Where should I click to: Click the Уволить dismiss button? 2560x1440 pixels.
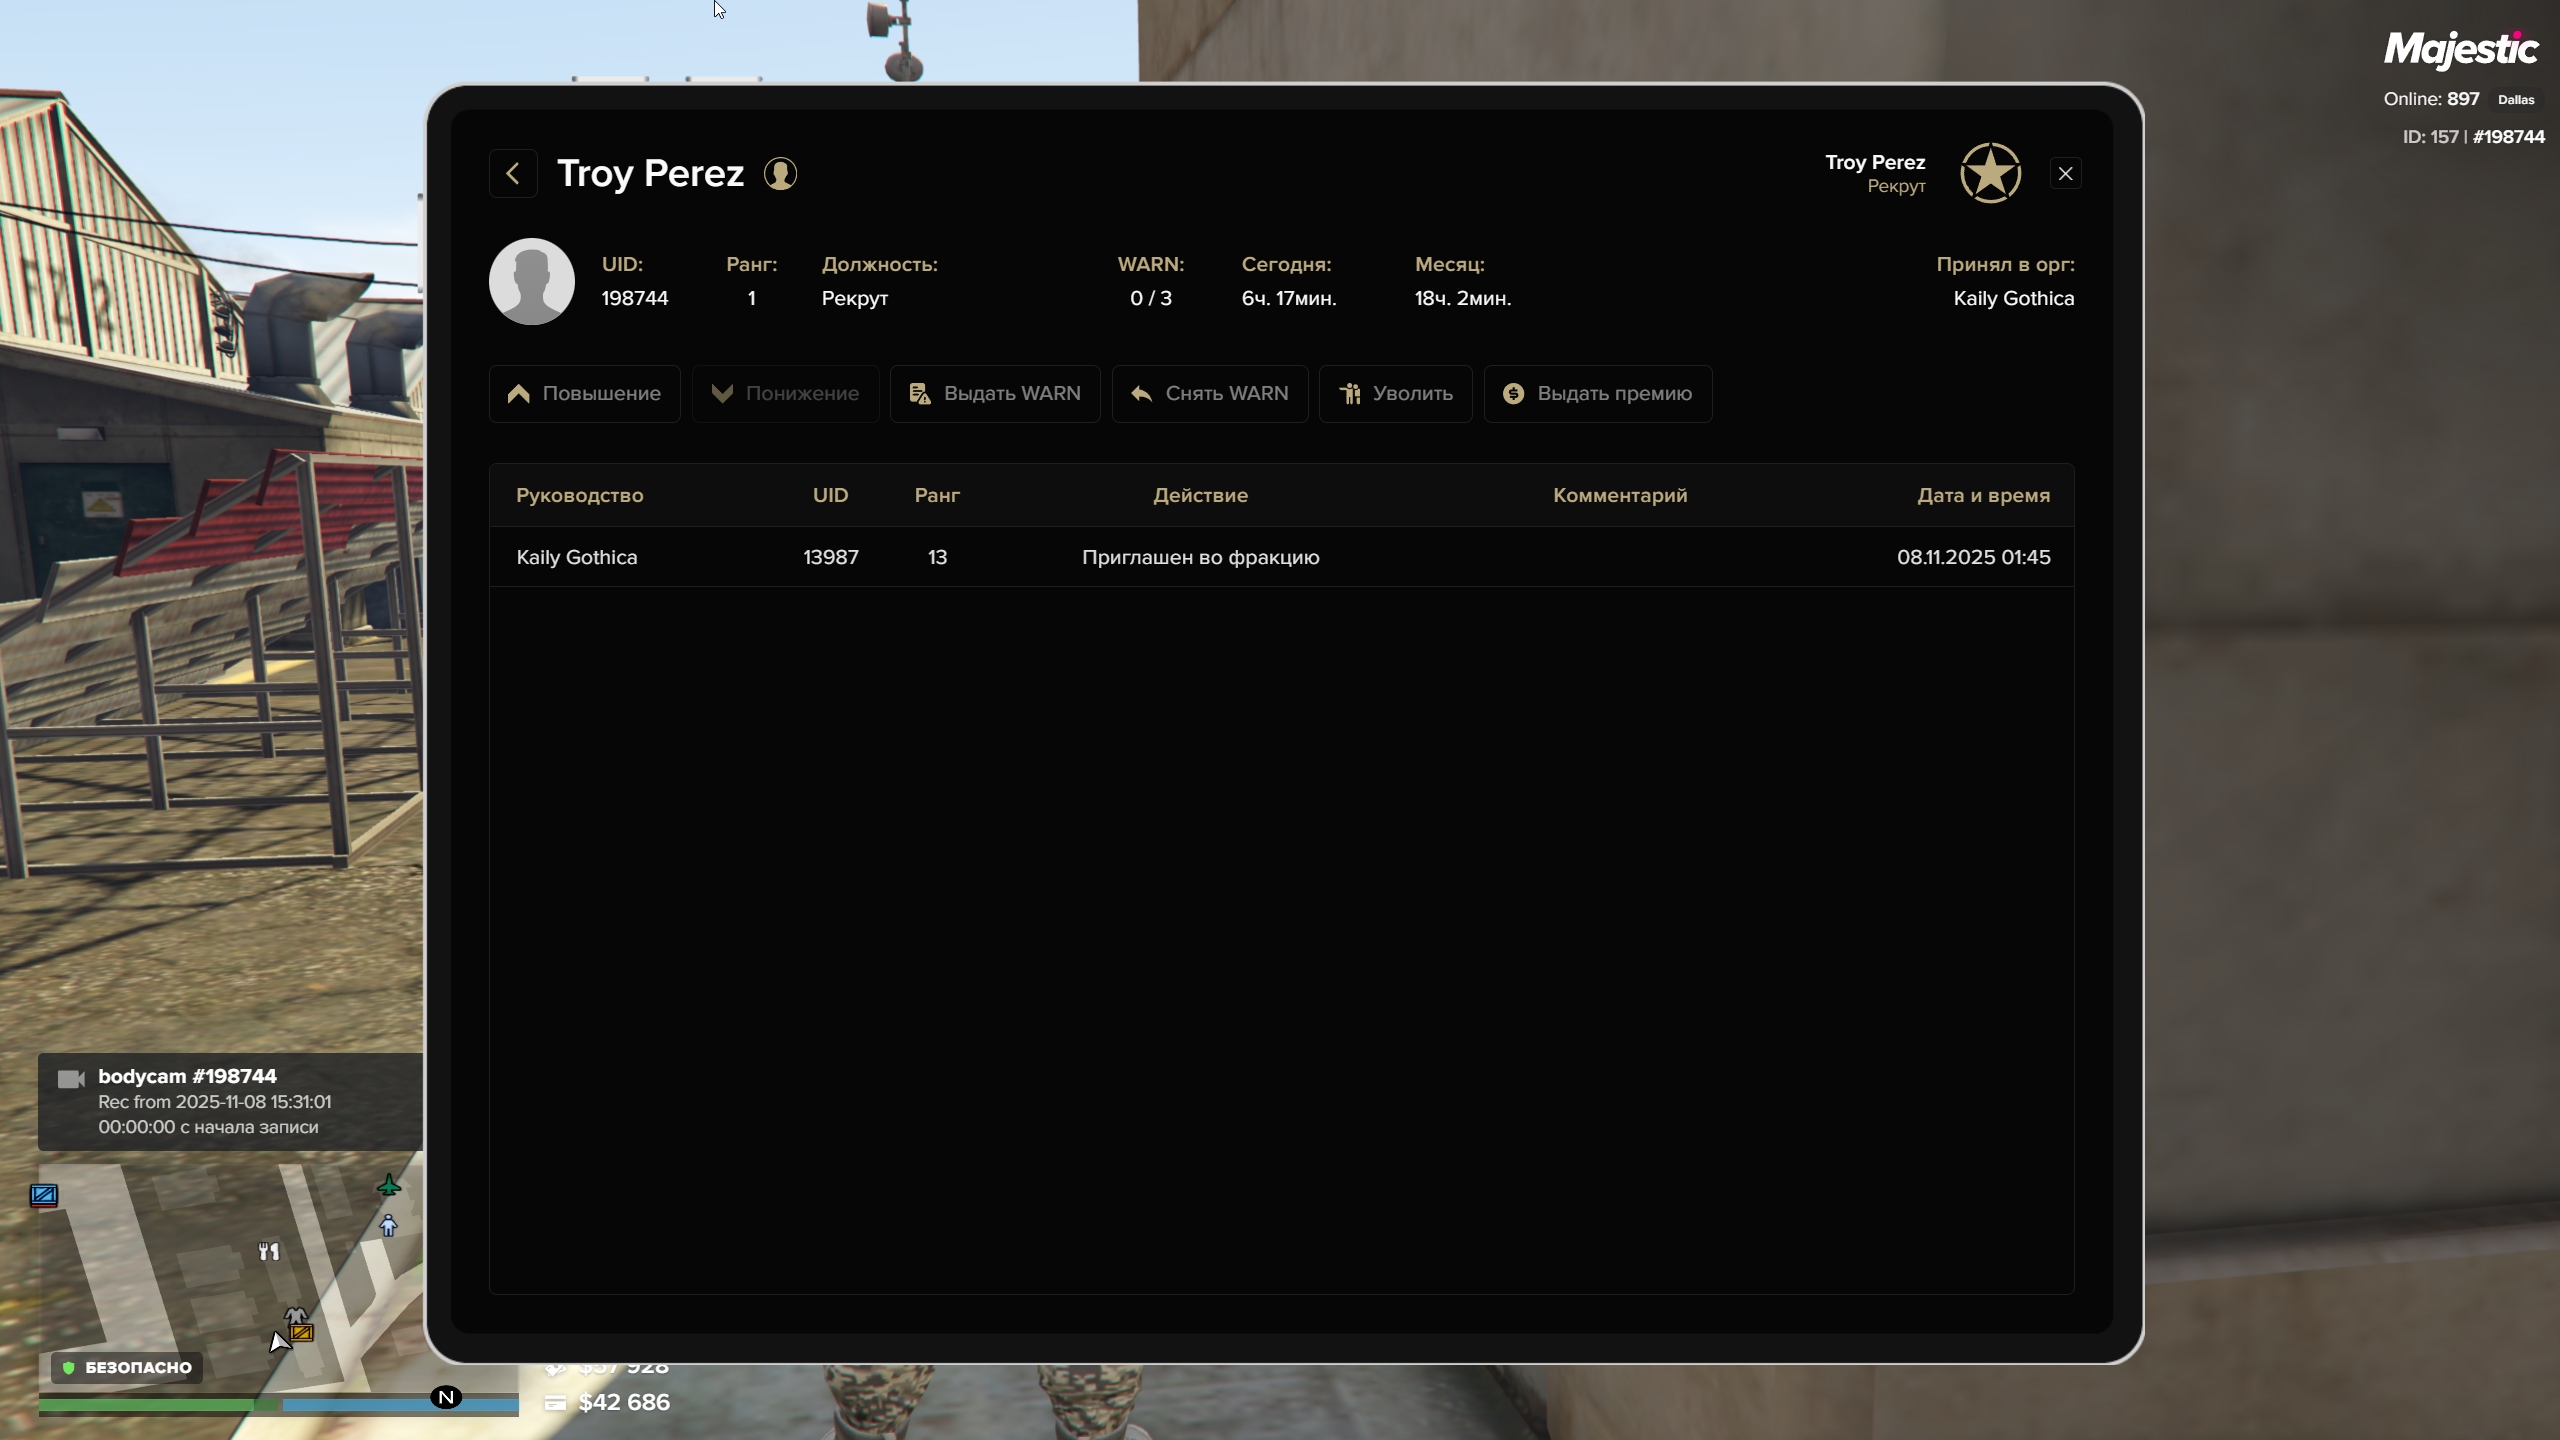coord(1396,394)
